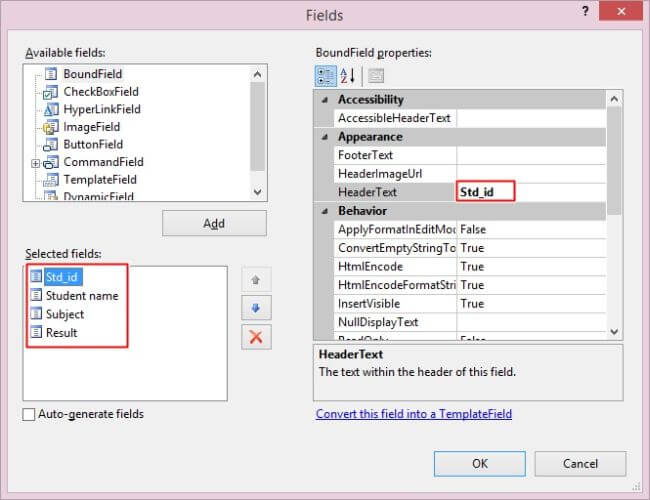Screen dimensions: 650x500
Task: Change ConvertEmptyStringToNull value True
Action: (531, 248)
